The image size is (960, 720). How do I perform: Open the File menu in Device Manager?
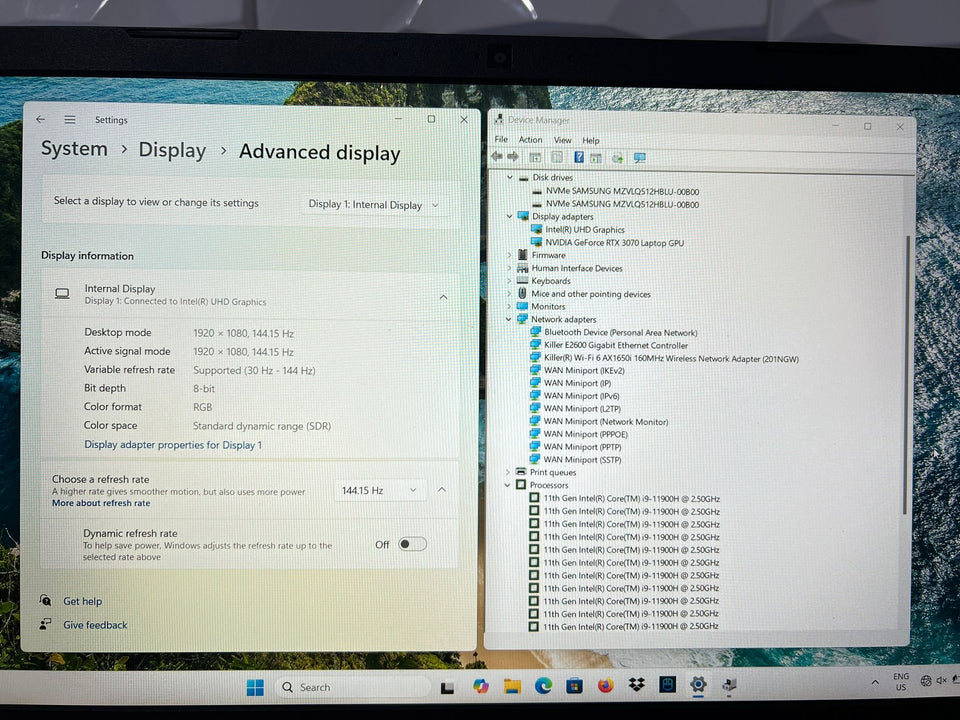click(501, 139)
